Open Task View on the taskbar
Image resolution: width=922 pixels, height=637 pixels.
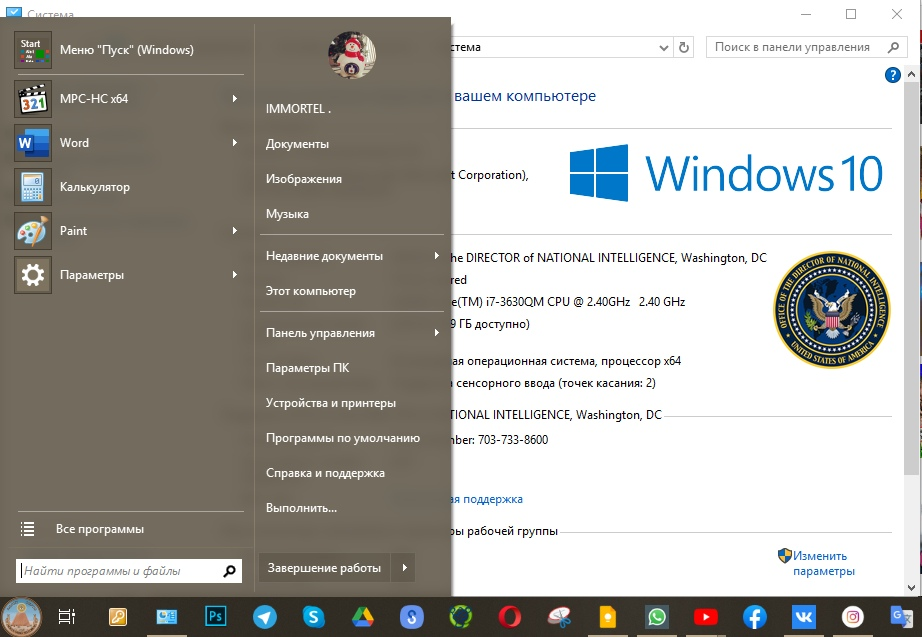coord(67,617)
